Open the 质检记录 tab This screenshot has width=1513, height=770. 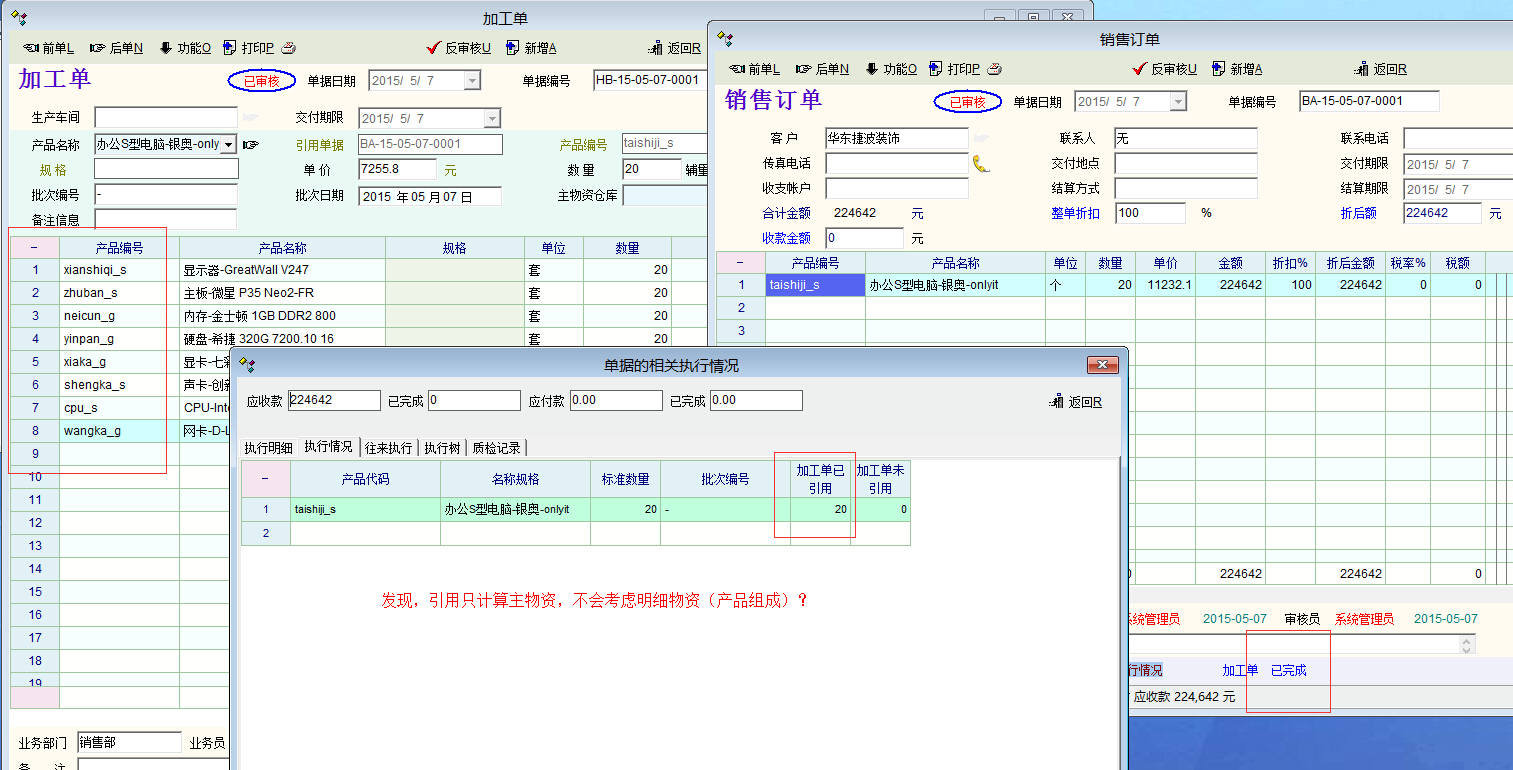[x=497, y=448]
